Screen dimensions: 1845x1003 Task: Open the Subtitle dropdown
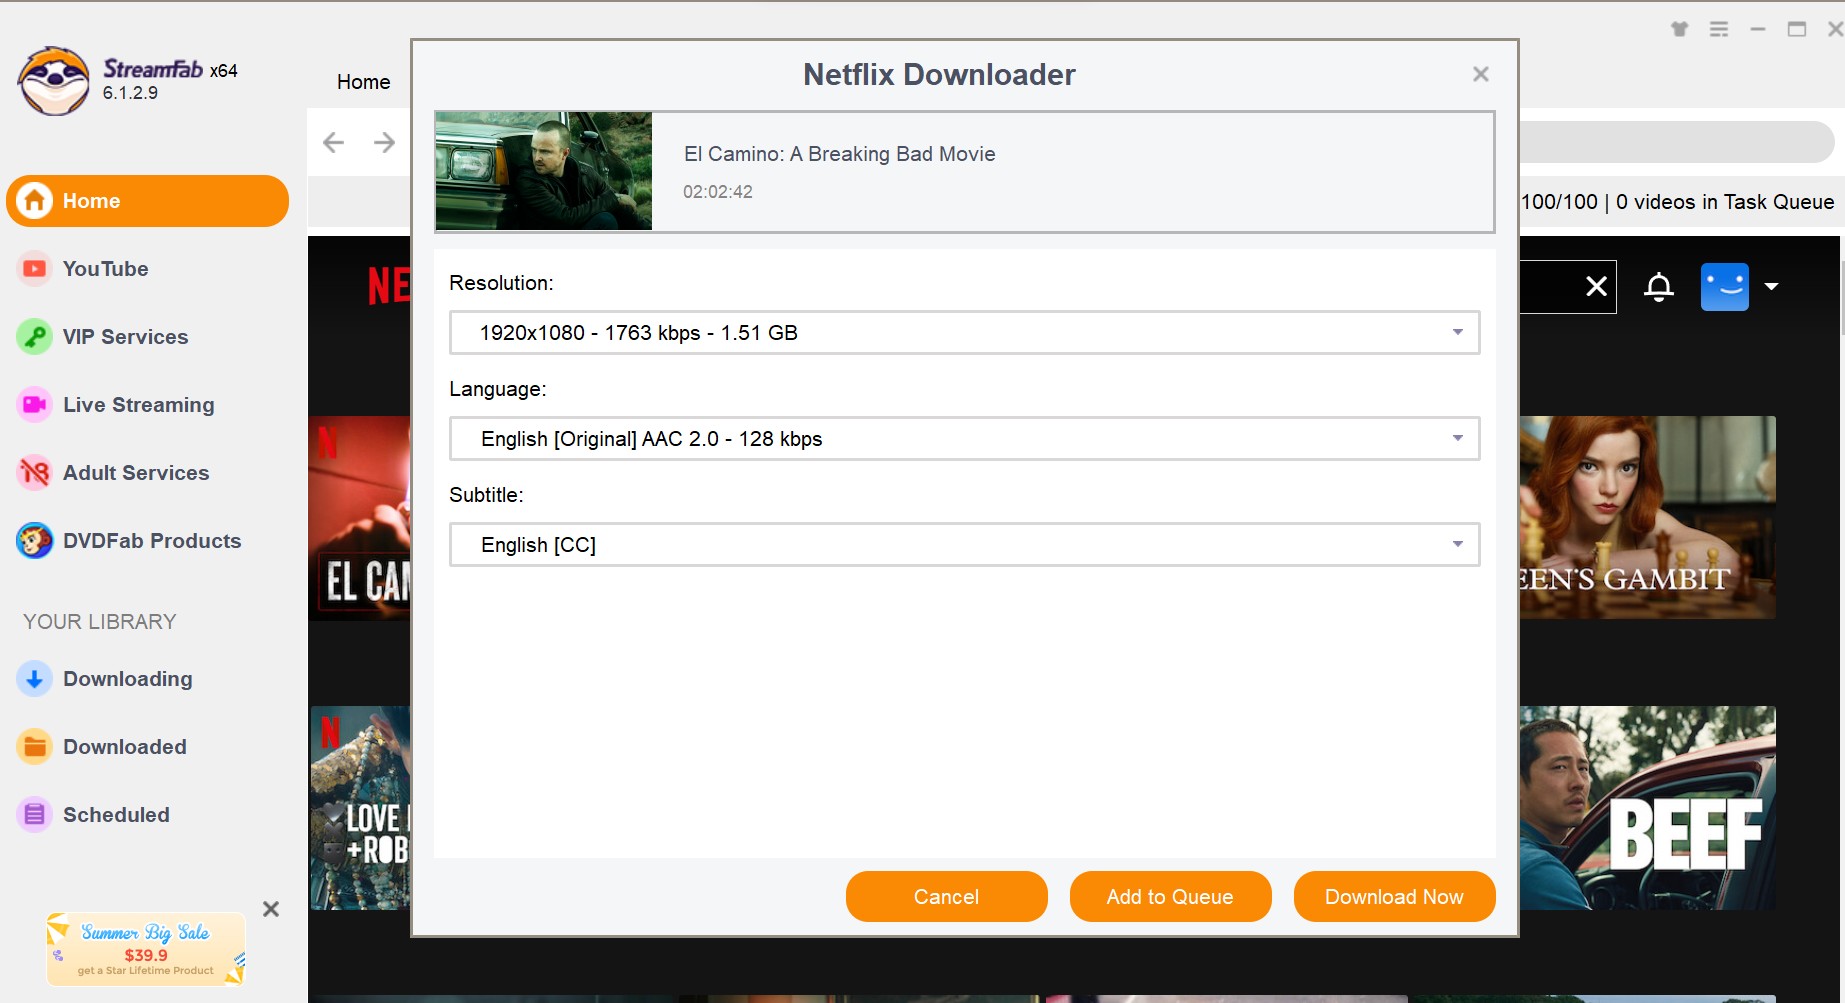964,545
